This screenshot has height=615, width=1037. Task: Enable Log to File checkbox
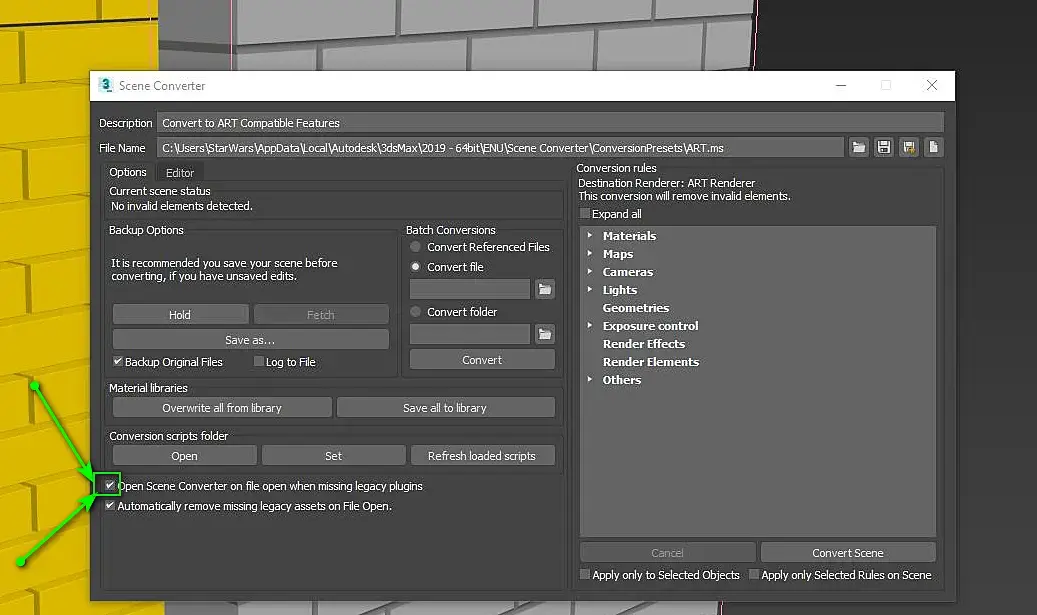point(259,361)
